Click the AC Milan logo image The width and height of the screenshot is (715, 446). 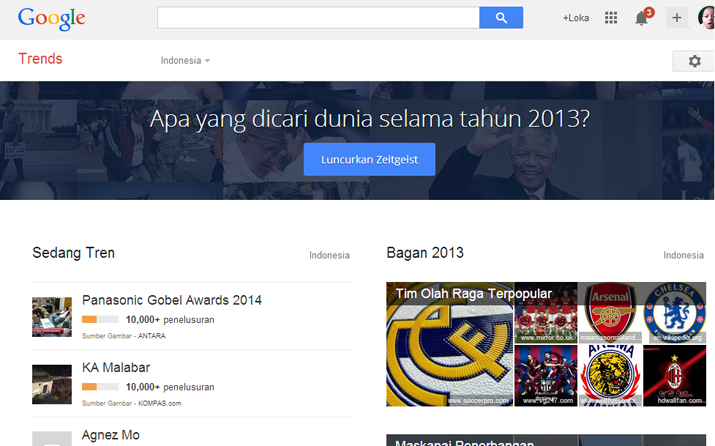(674, 375)
